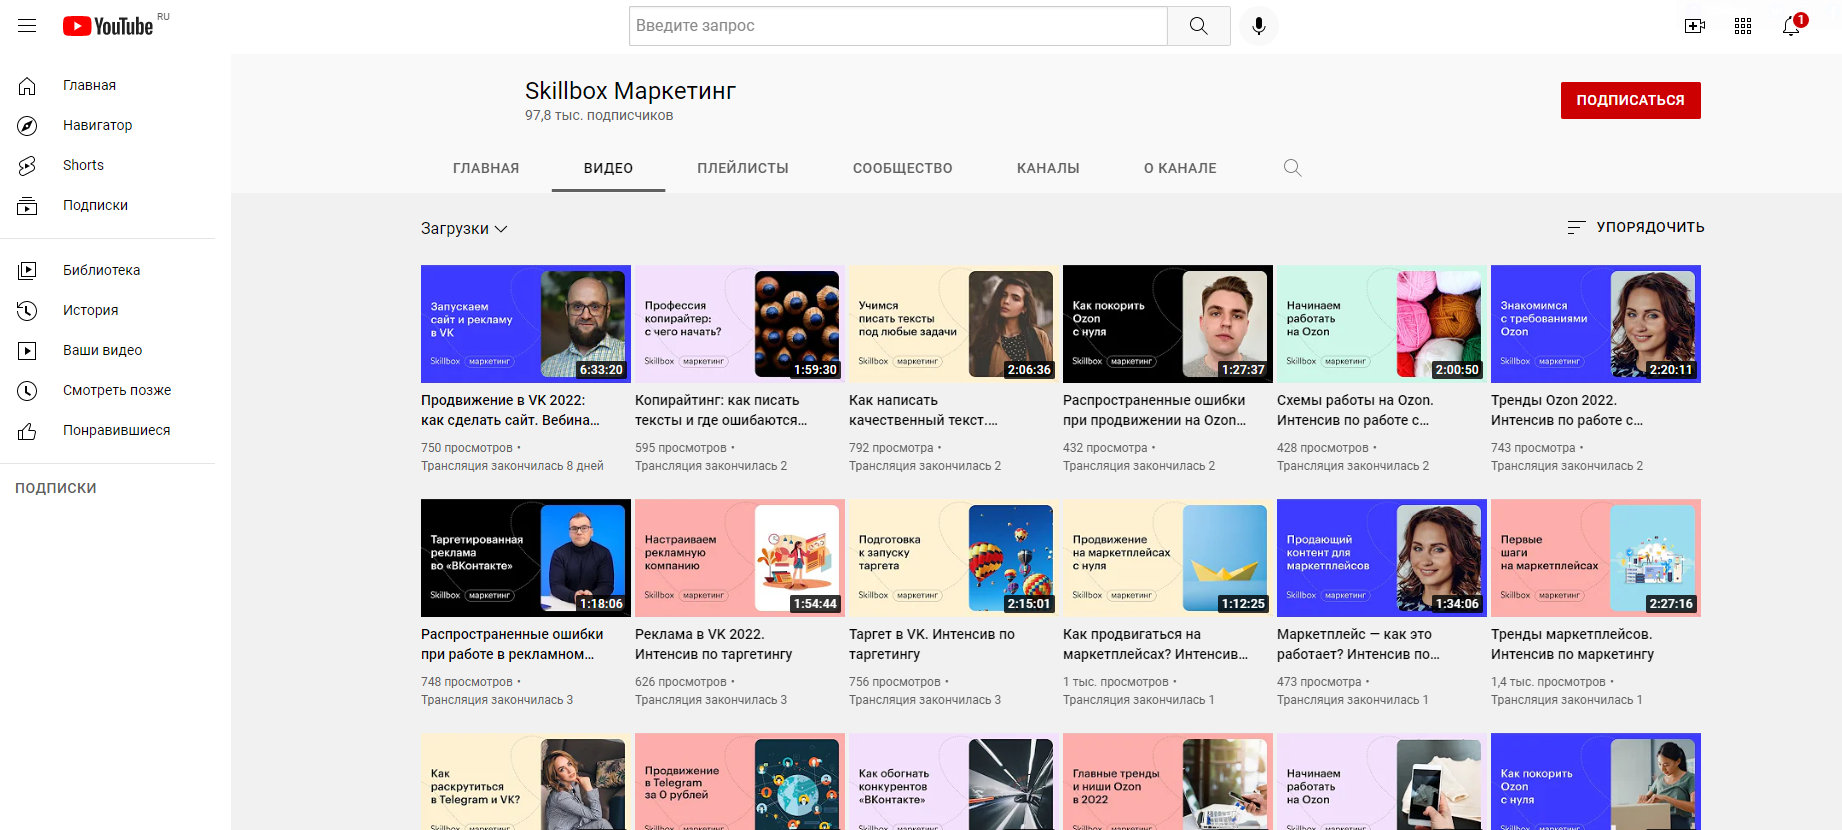Open the create video icon

pyautogui.click(x=1694, y=26)
